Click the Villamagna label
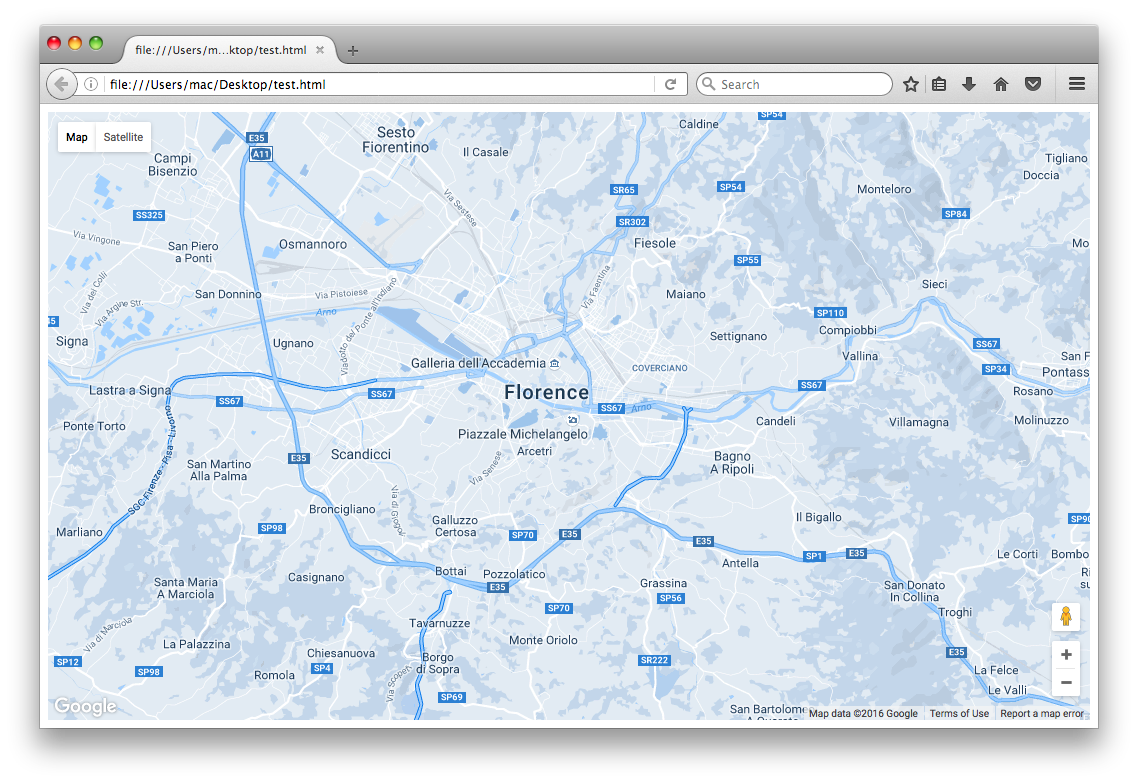 pos(919,422)
